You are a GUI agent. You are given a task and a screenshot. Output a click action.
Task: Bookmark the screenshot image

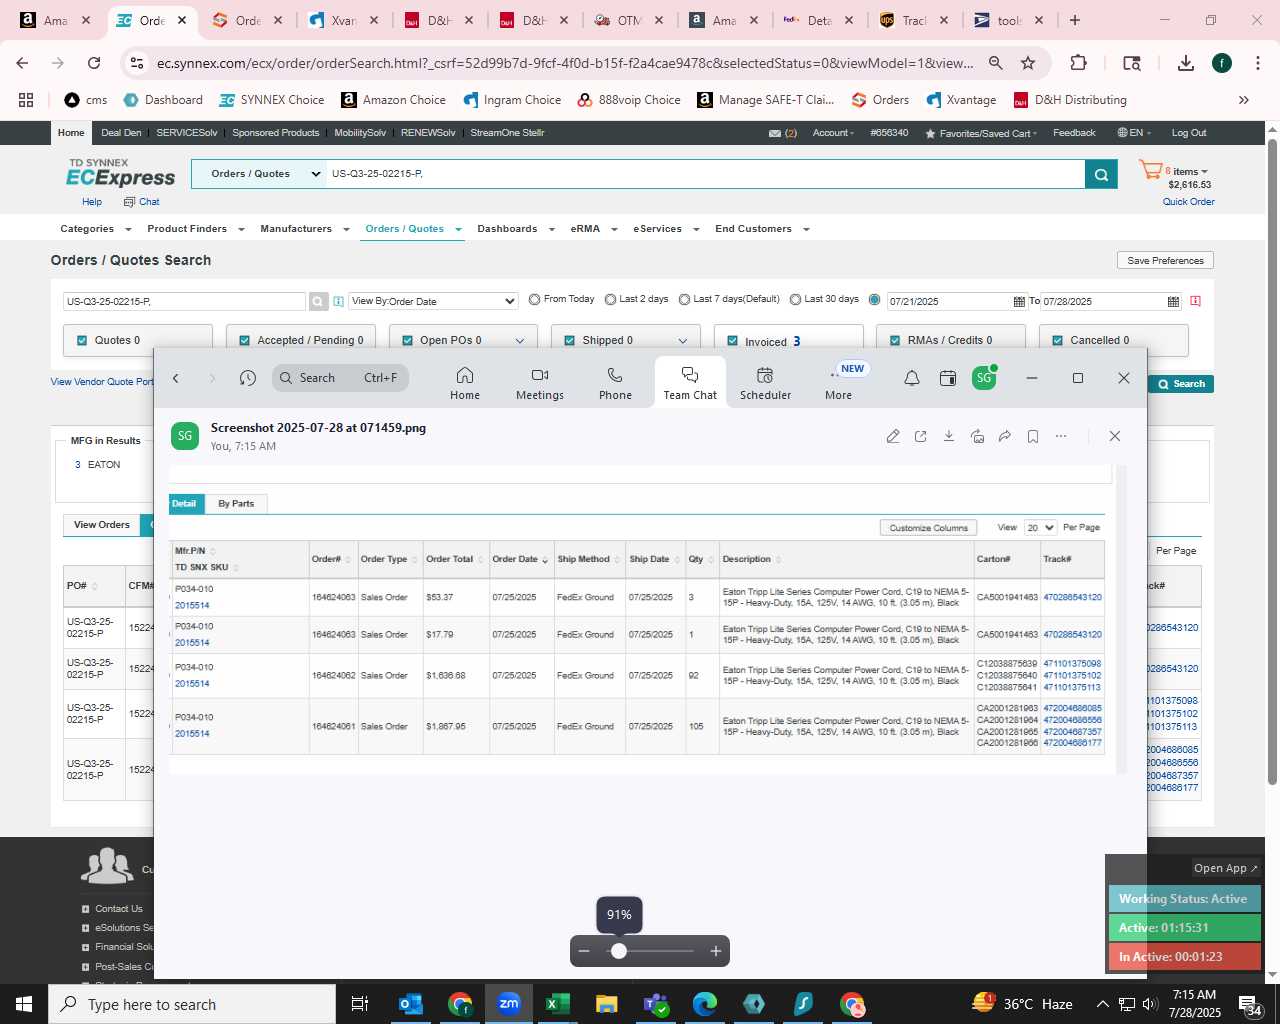click(x=1033, y=436)
